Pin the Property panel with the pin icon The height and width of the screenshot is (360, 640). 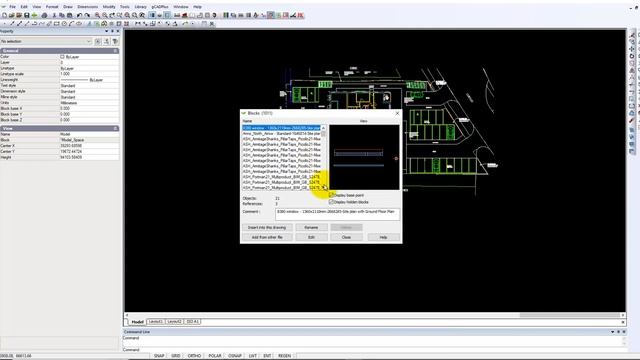[113, 31]
